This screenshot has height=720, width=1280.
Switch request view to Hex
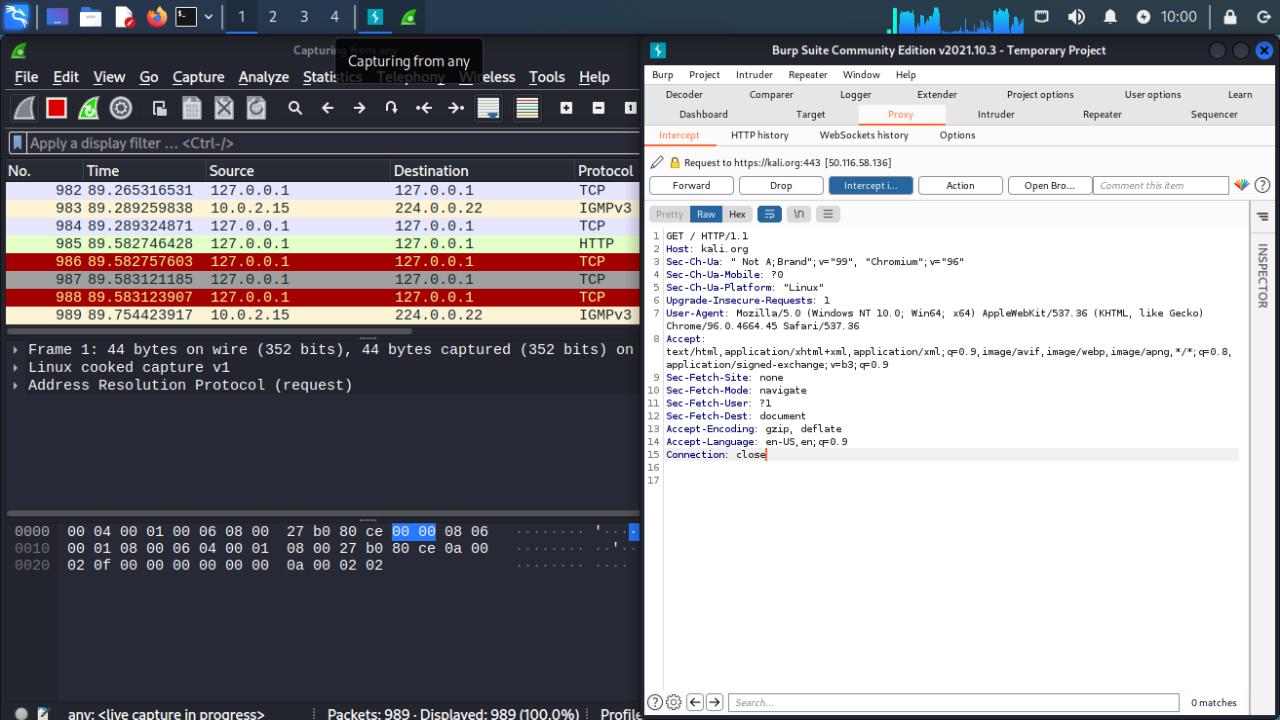(x=737, y=214)
